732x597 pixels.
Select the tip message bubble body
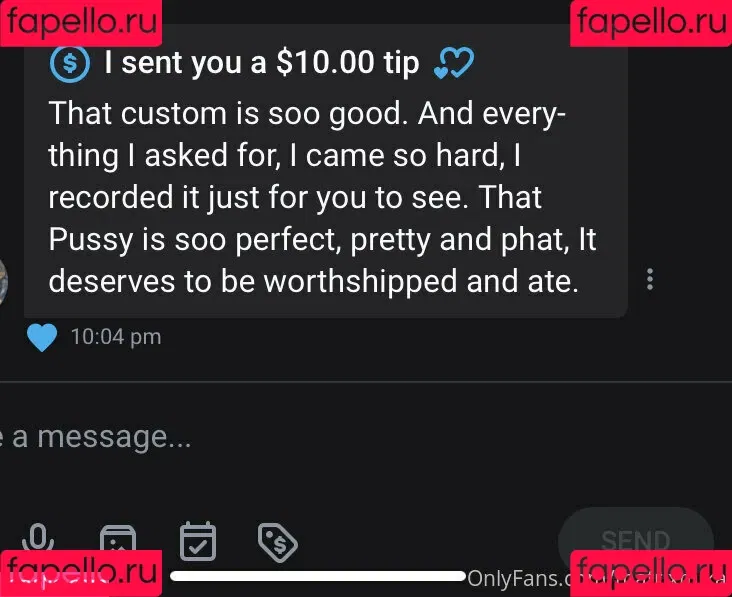[x=326, y=170]
